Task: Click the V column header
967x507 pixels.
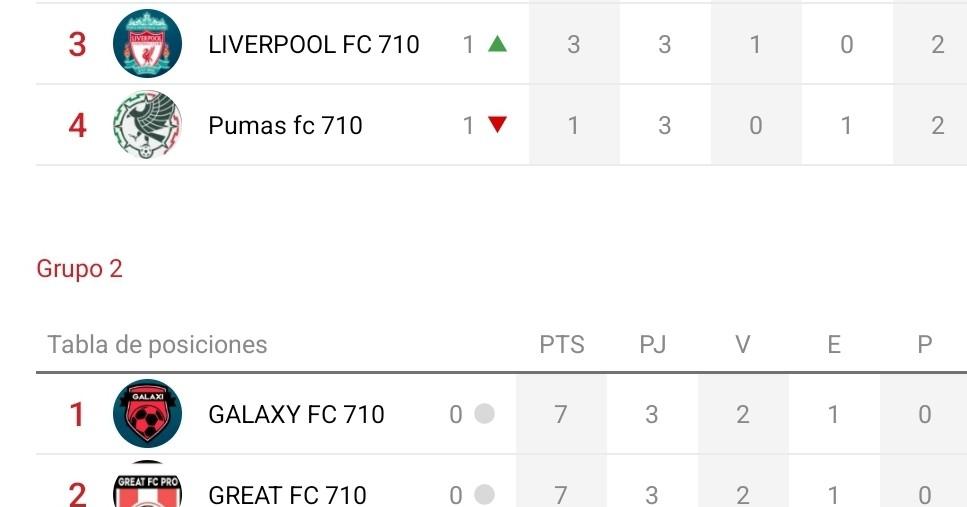Action: 743,345
